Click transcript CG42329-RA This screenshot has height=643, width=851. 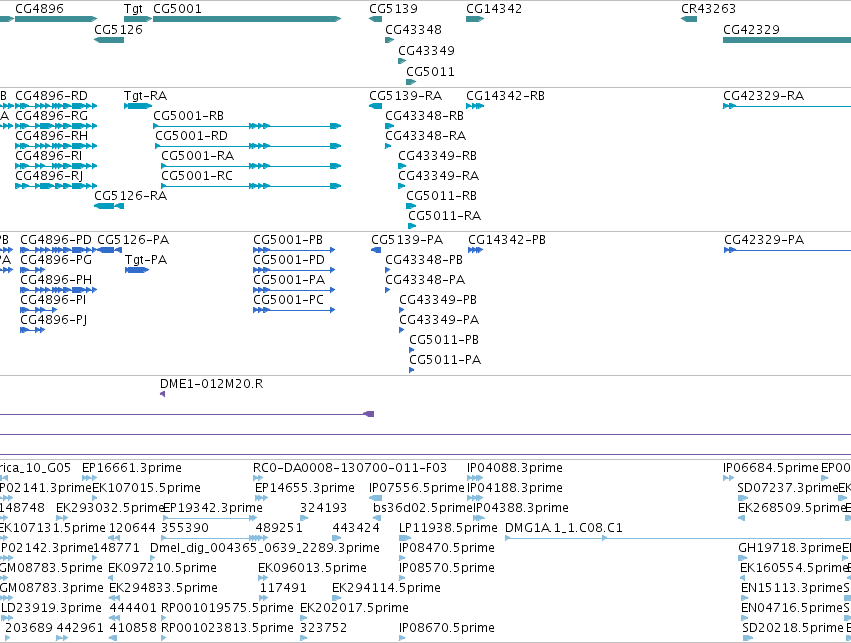pyautogui.click(x=787, y=106)
